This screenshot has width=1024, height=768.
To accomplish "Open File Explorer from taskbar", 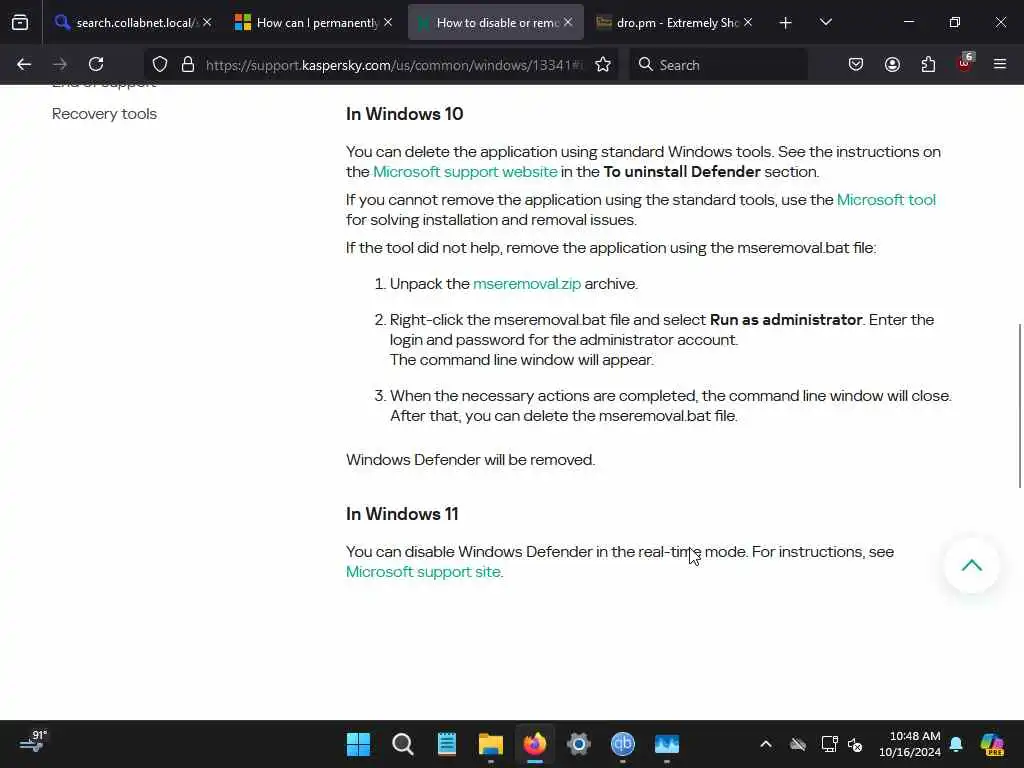I will tap(490, 744).
